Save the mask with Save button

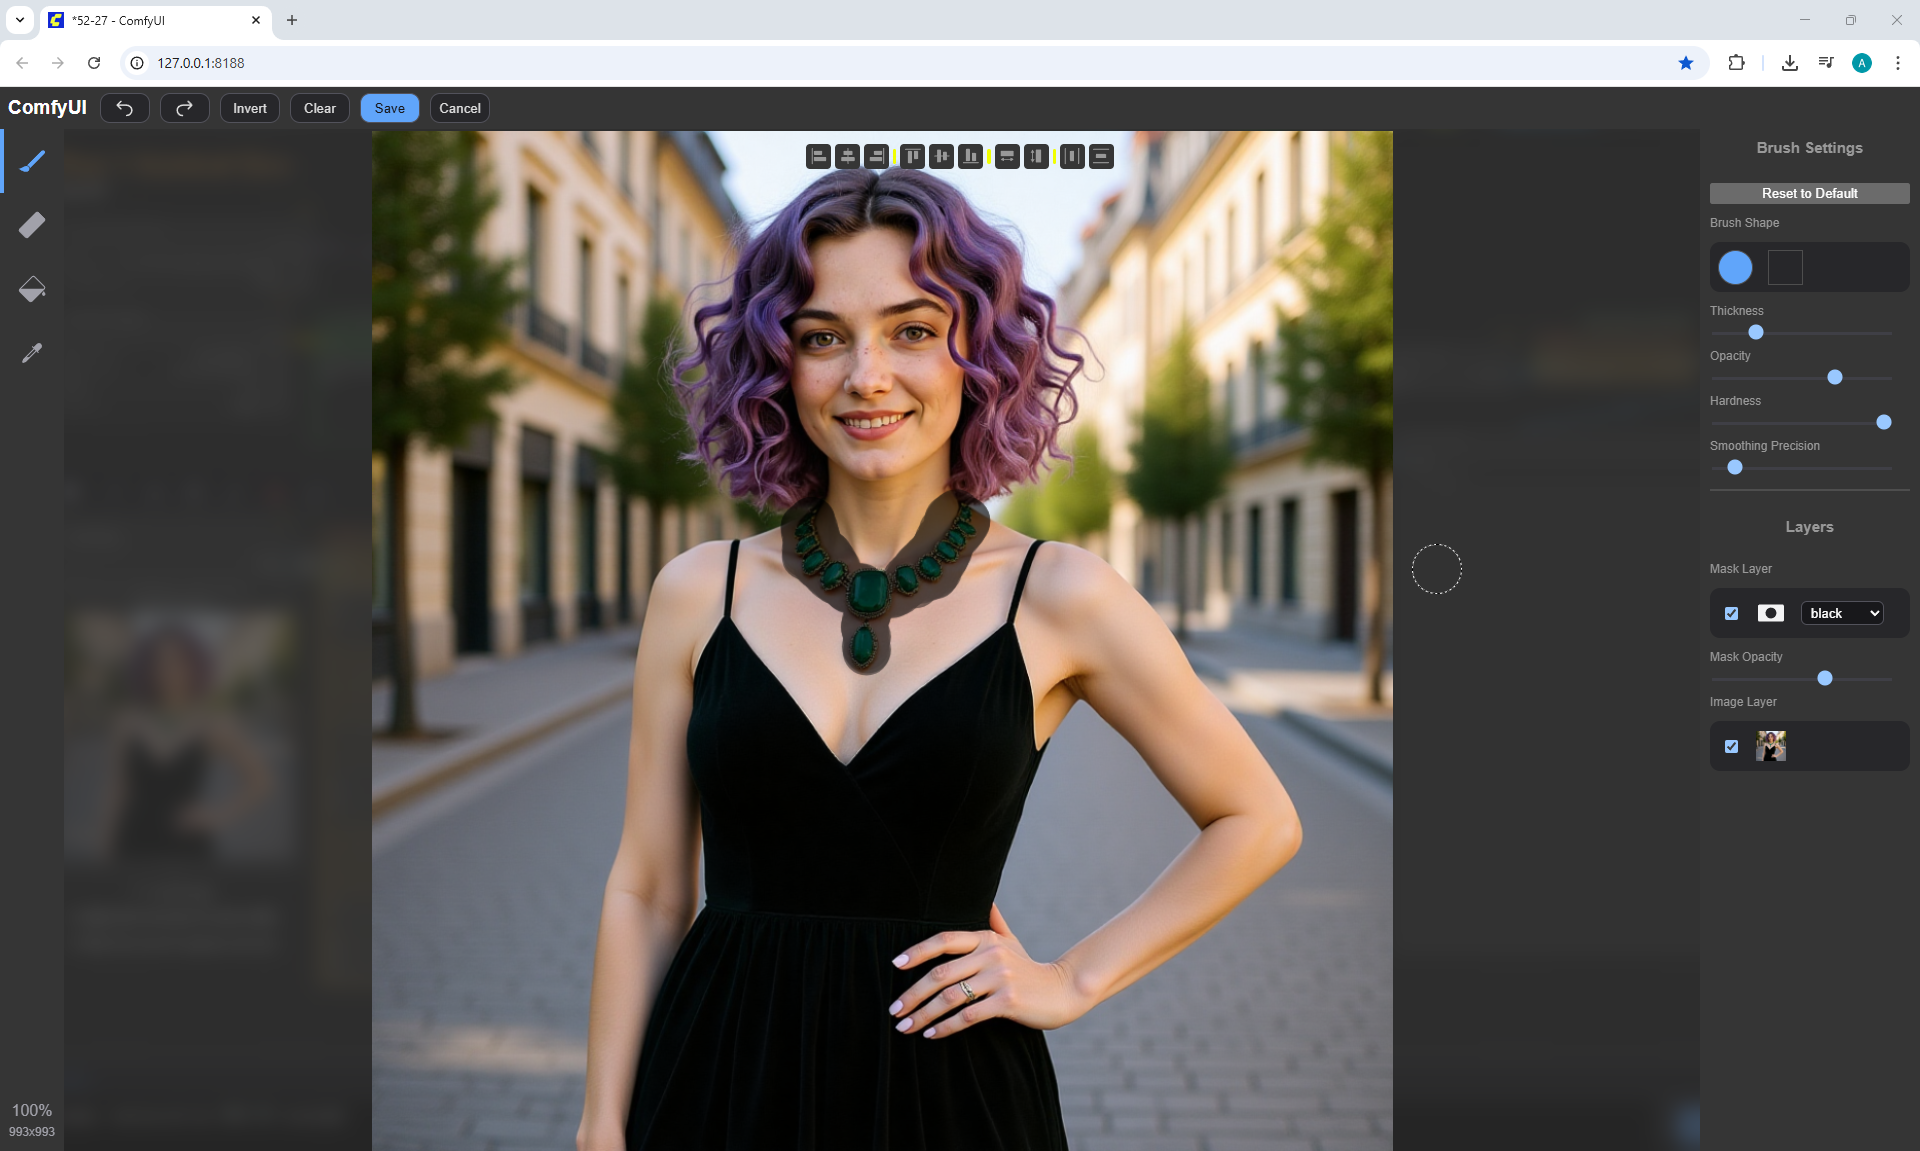(390, 108)
